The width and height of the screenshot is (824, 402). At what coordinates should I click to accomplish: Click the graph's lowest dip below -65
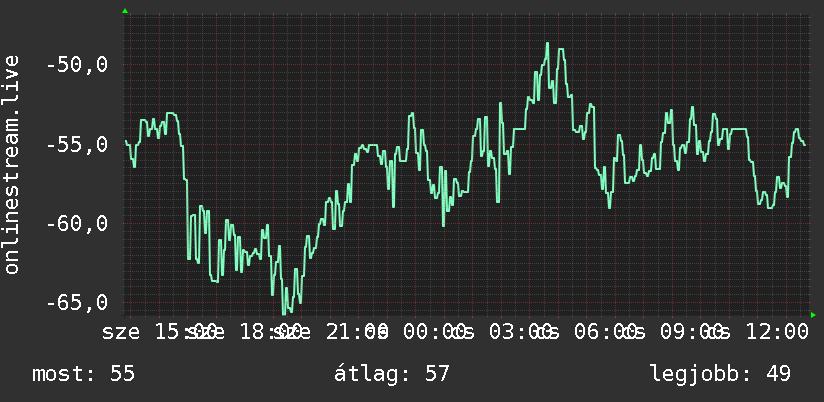click(x=284, y=313)
